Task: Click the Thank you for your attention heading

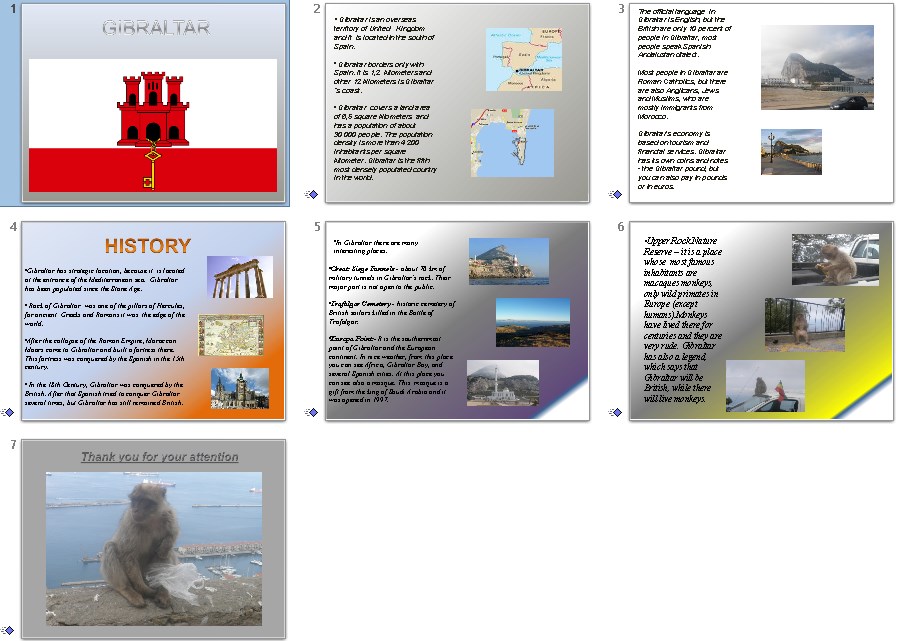Action: (x=160, y=457)
